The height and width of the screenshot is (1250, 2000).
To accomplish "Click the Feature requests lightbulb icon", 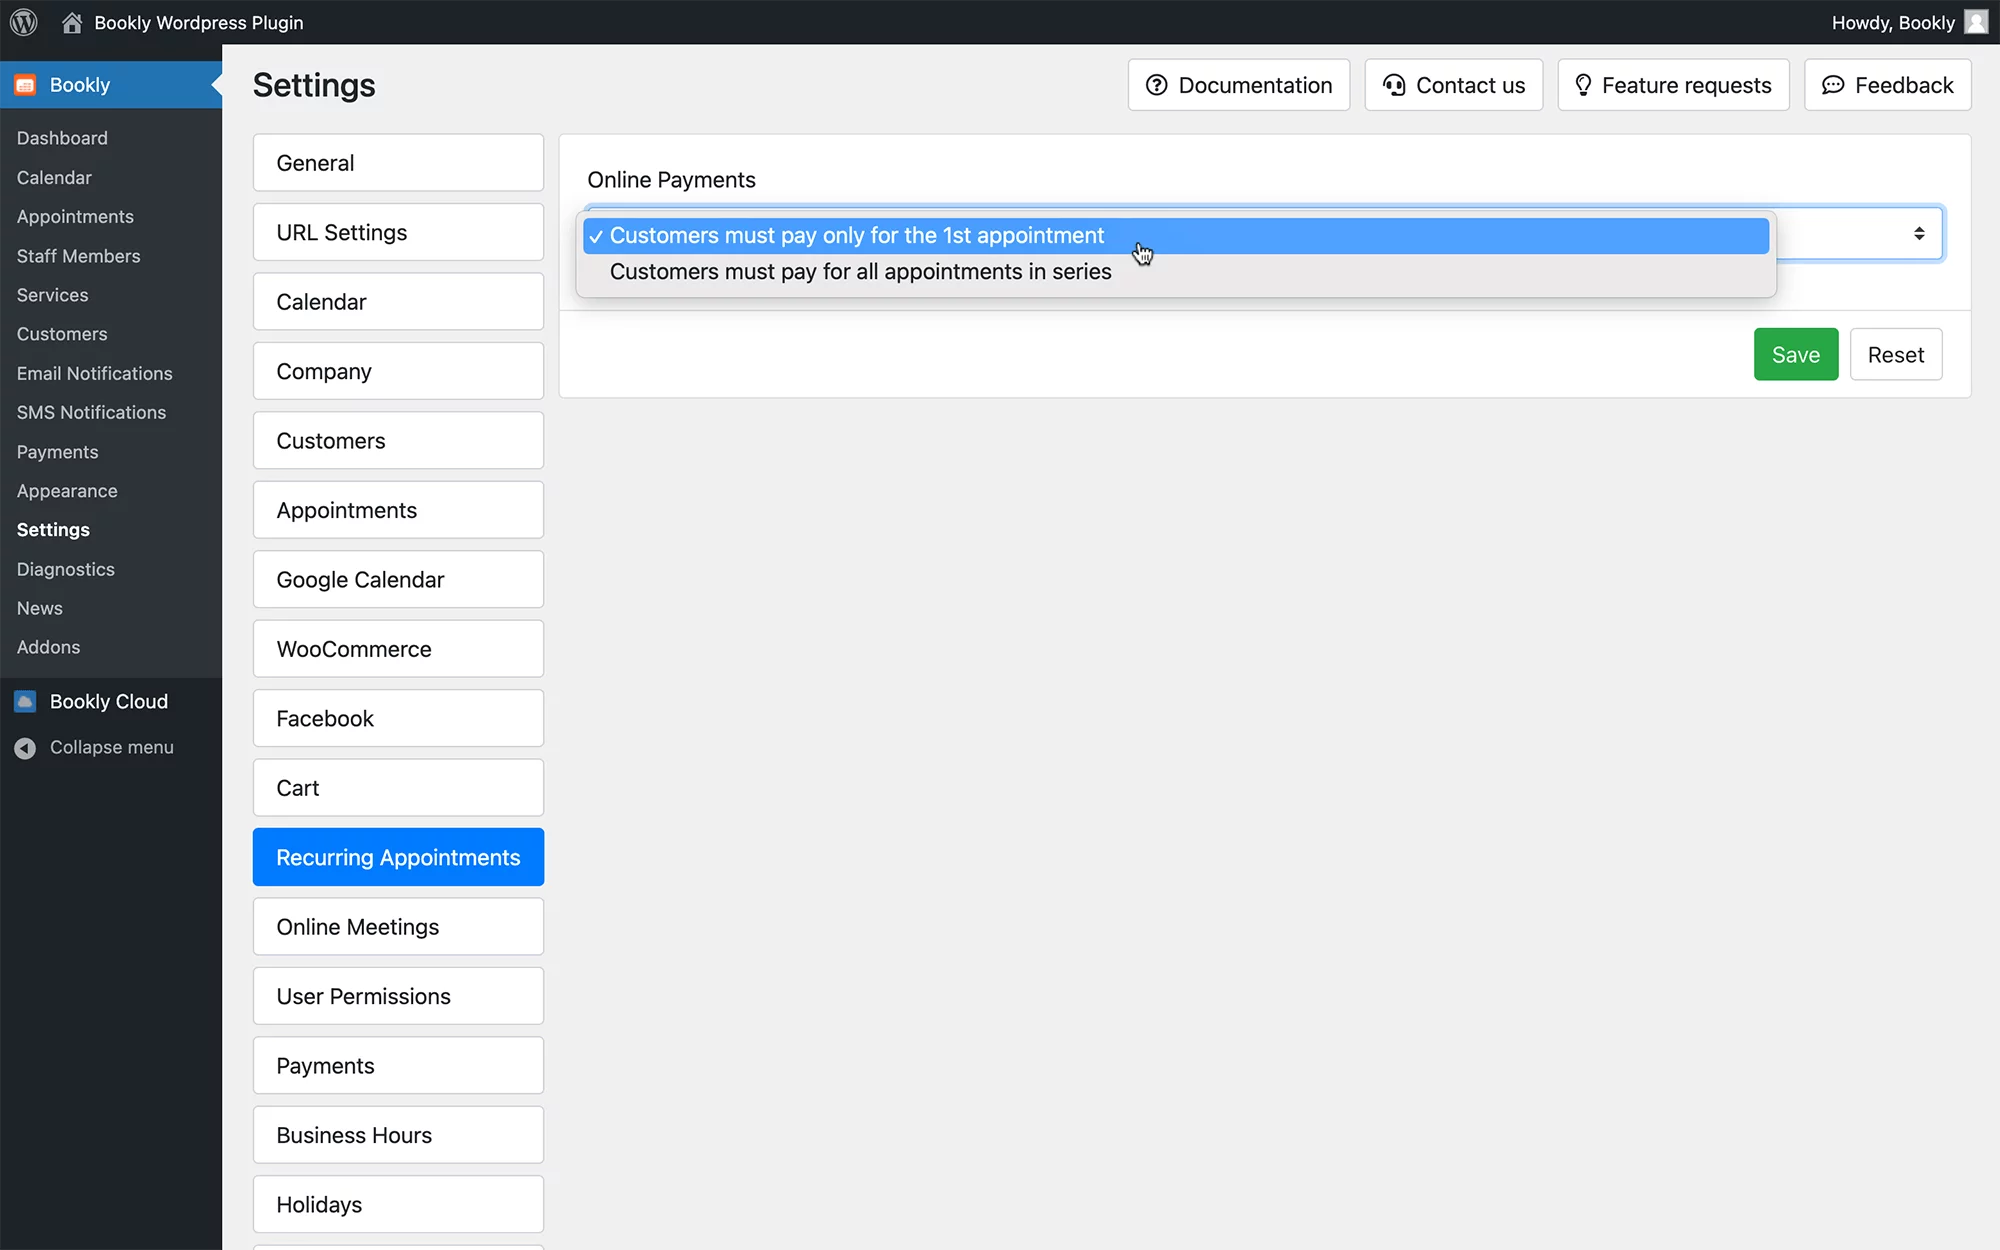I will click(1583, 85).
